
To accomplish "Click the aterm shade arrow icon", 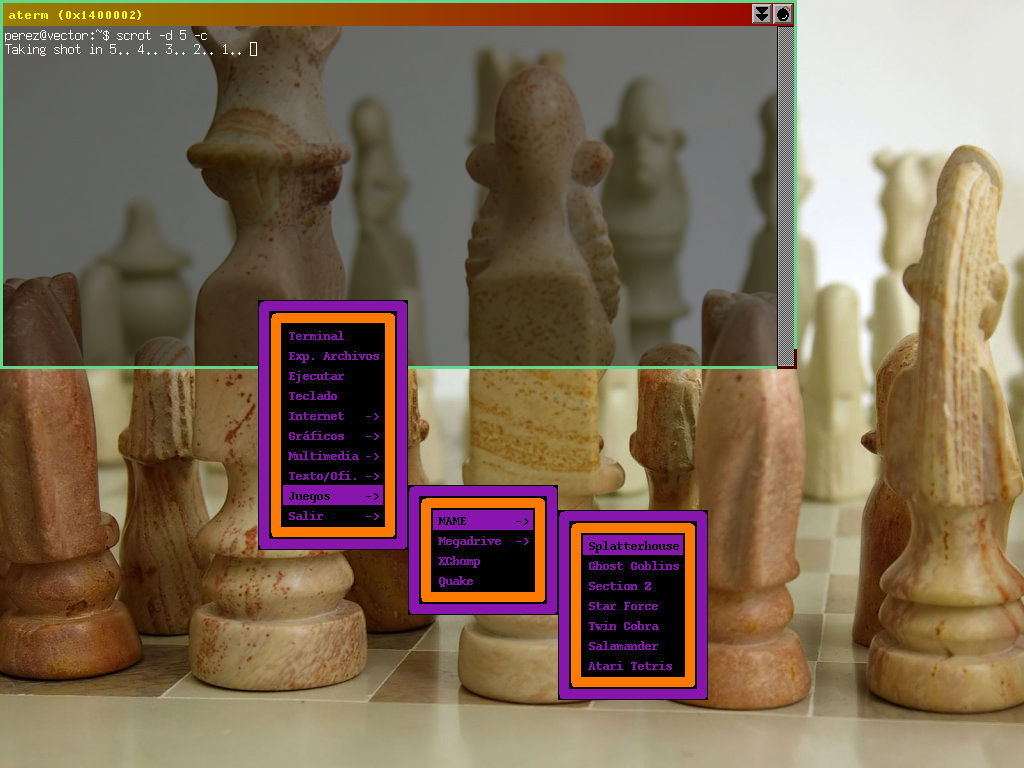I will (x=761, y=14).
